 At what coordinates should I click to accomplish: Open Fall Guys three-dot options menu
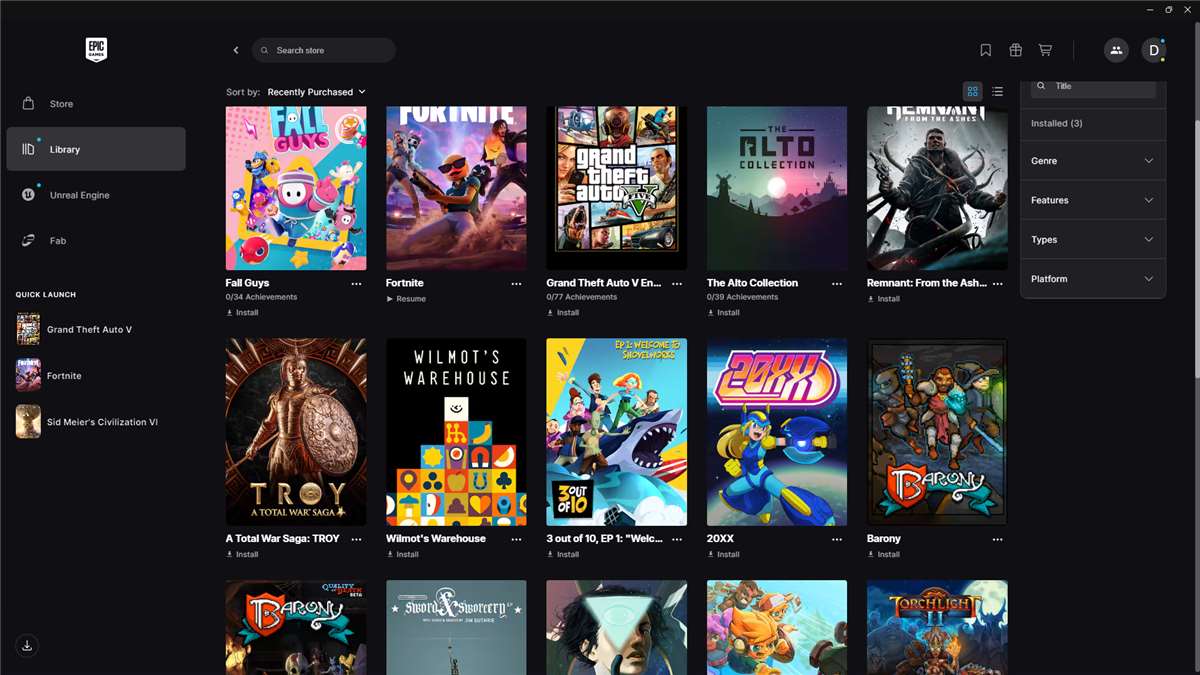(x=356, y=284)
